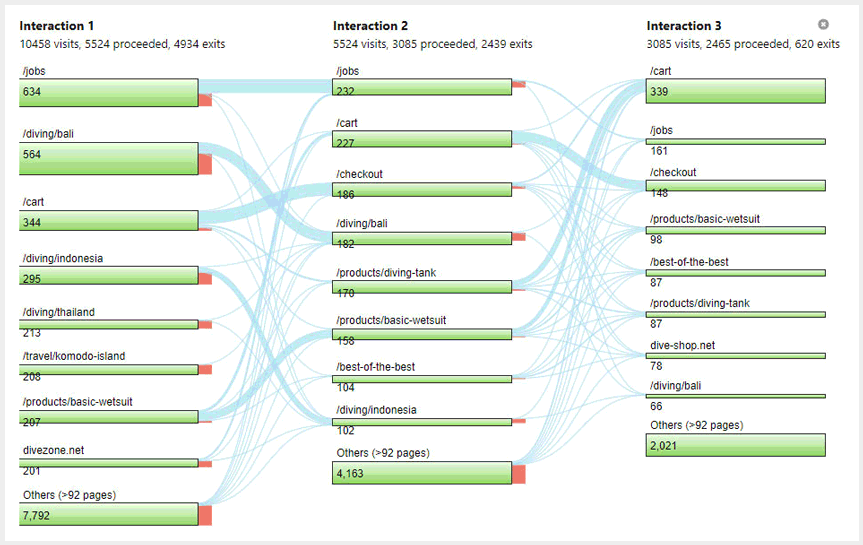The height and width of the screenshot is (545, 863).
Task: Click the /diving/thailand page label
Action: [x=59, y=312]
